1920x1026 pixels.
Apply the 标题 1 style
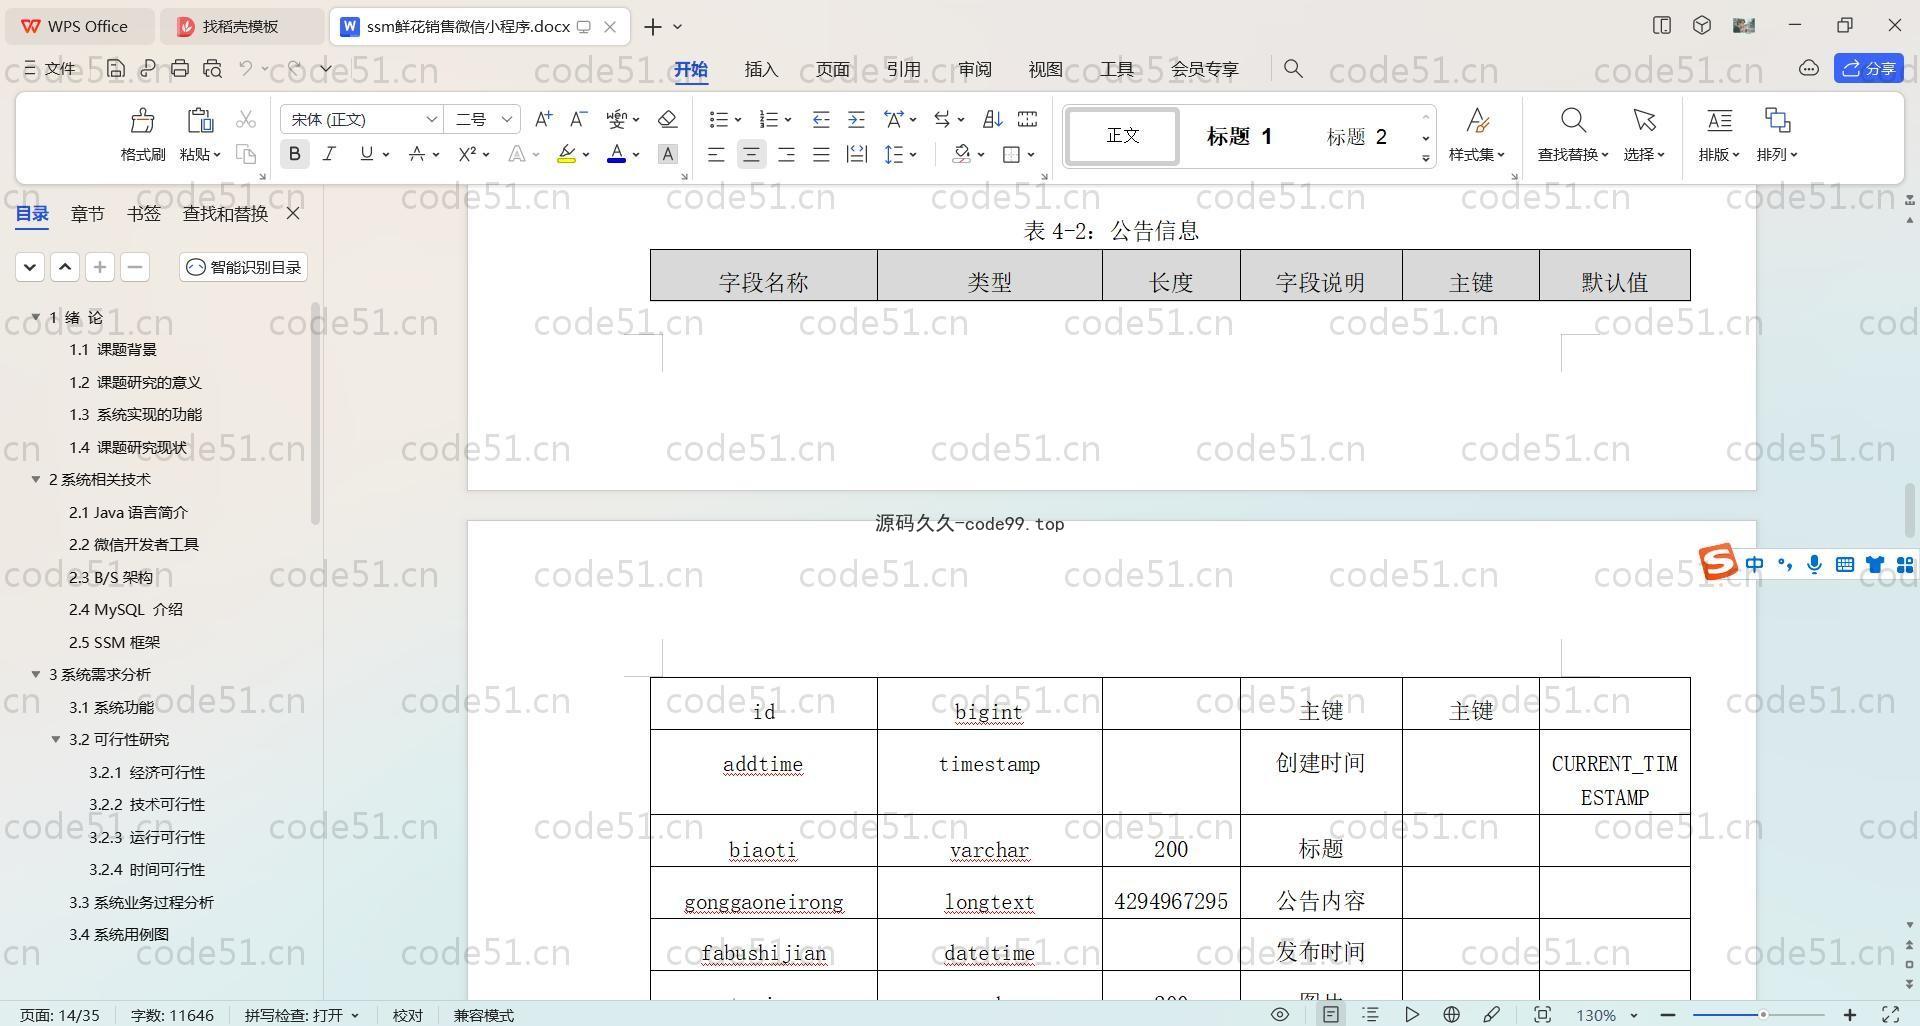coord(1239,136)
